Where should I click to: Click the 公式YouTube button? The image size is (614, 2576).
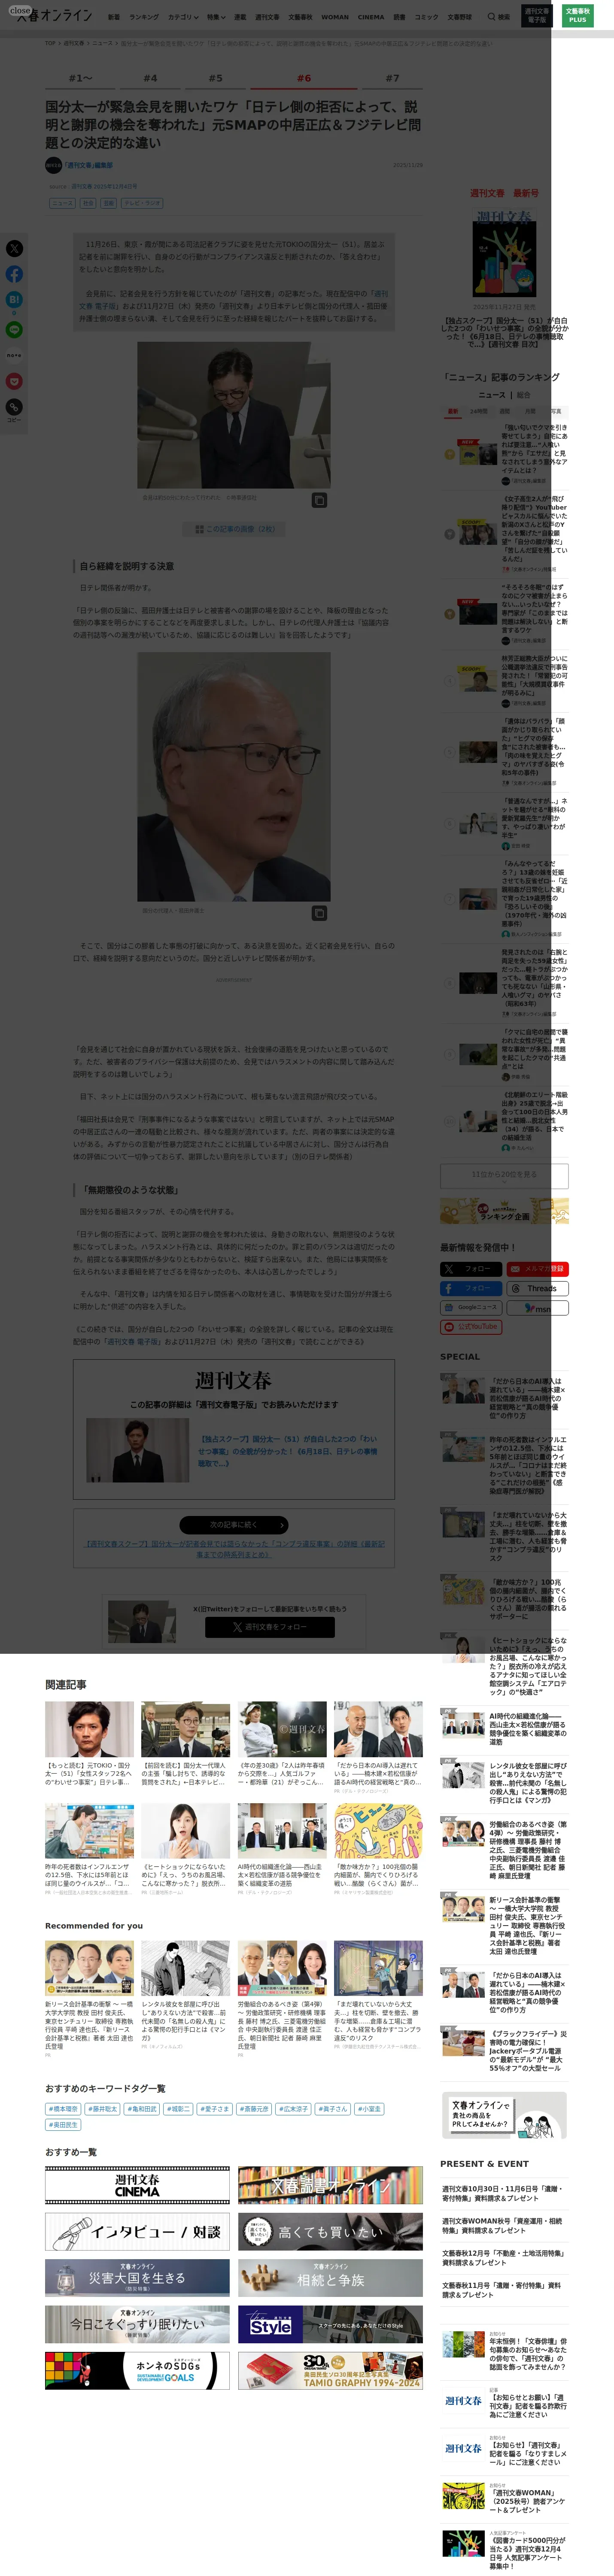[471, 1327]
